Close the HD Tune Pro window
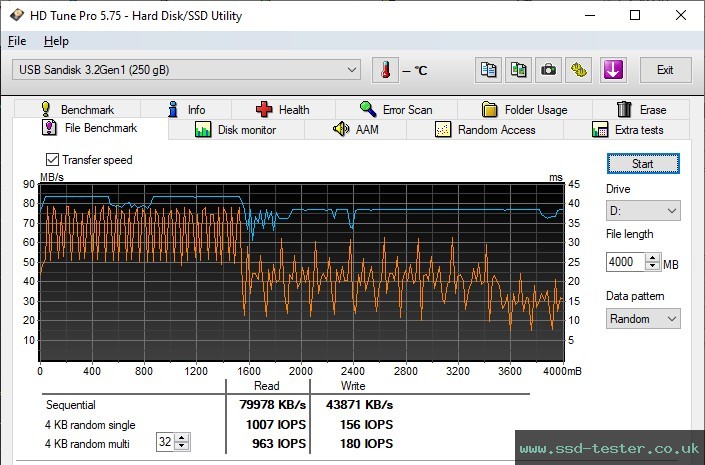 point(681,15)
